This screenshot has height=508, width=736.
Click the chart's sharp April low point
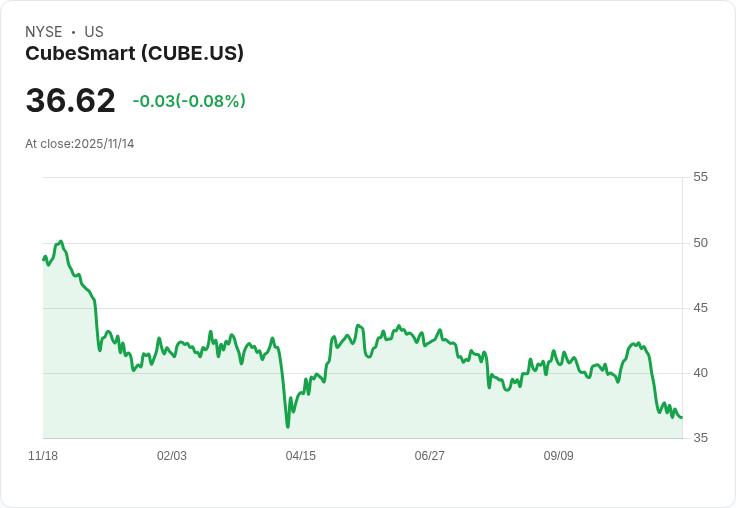(288, 427)
